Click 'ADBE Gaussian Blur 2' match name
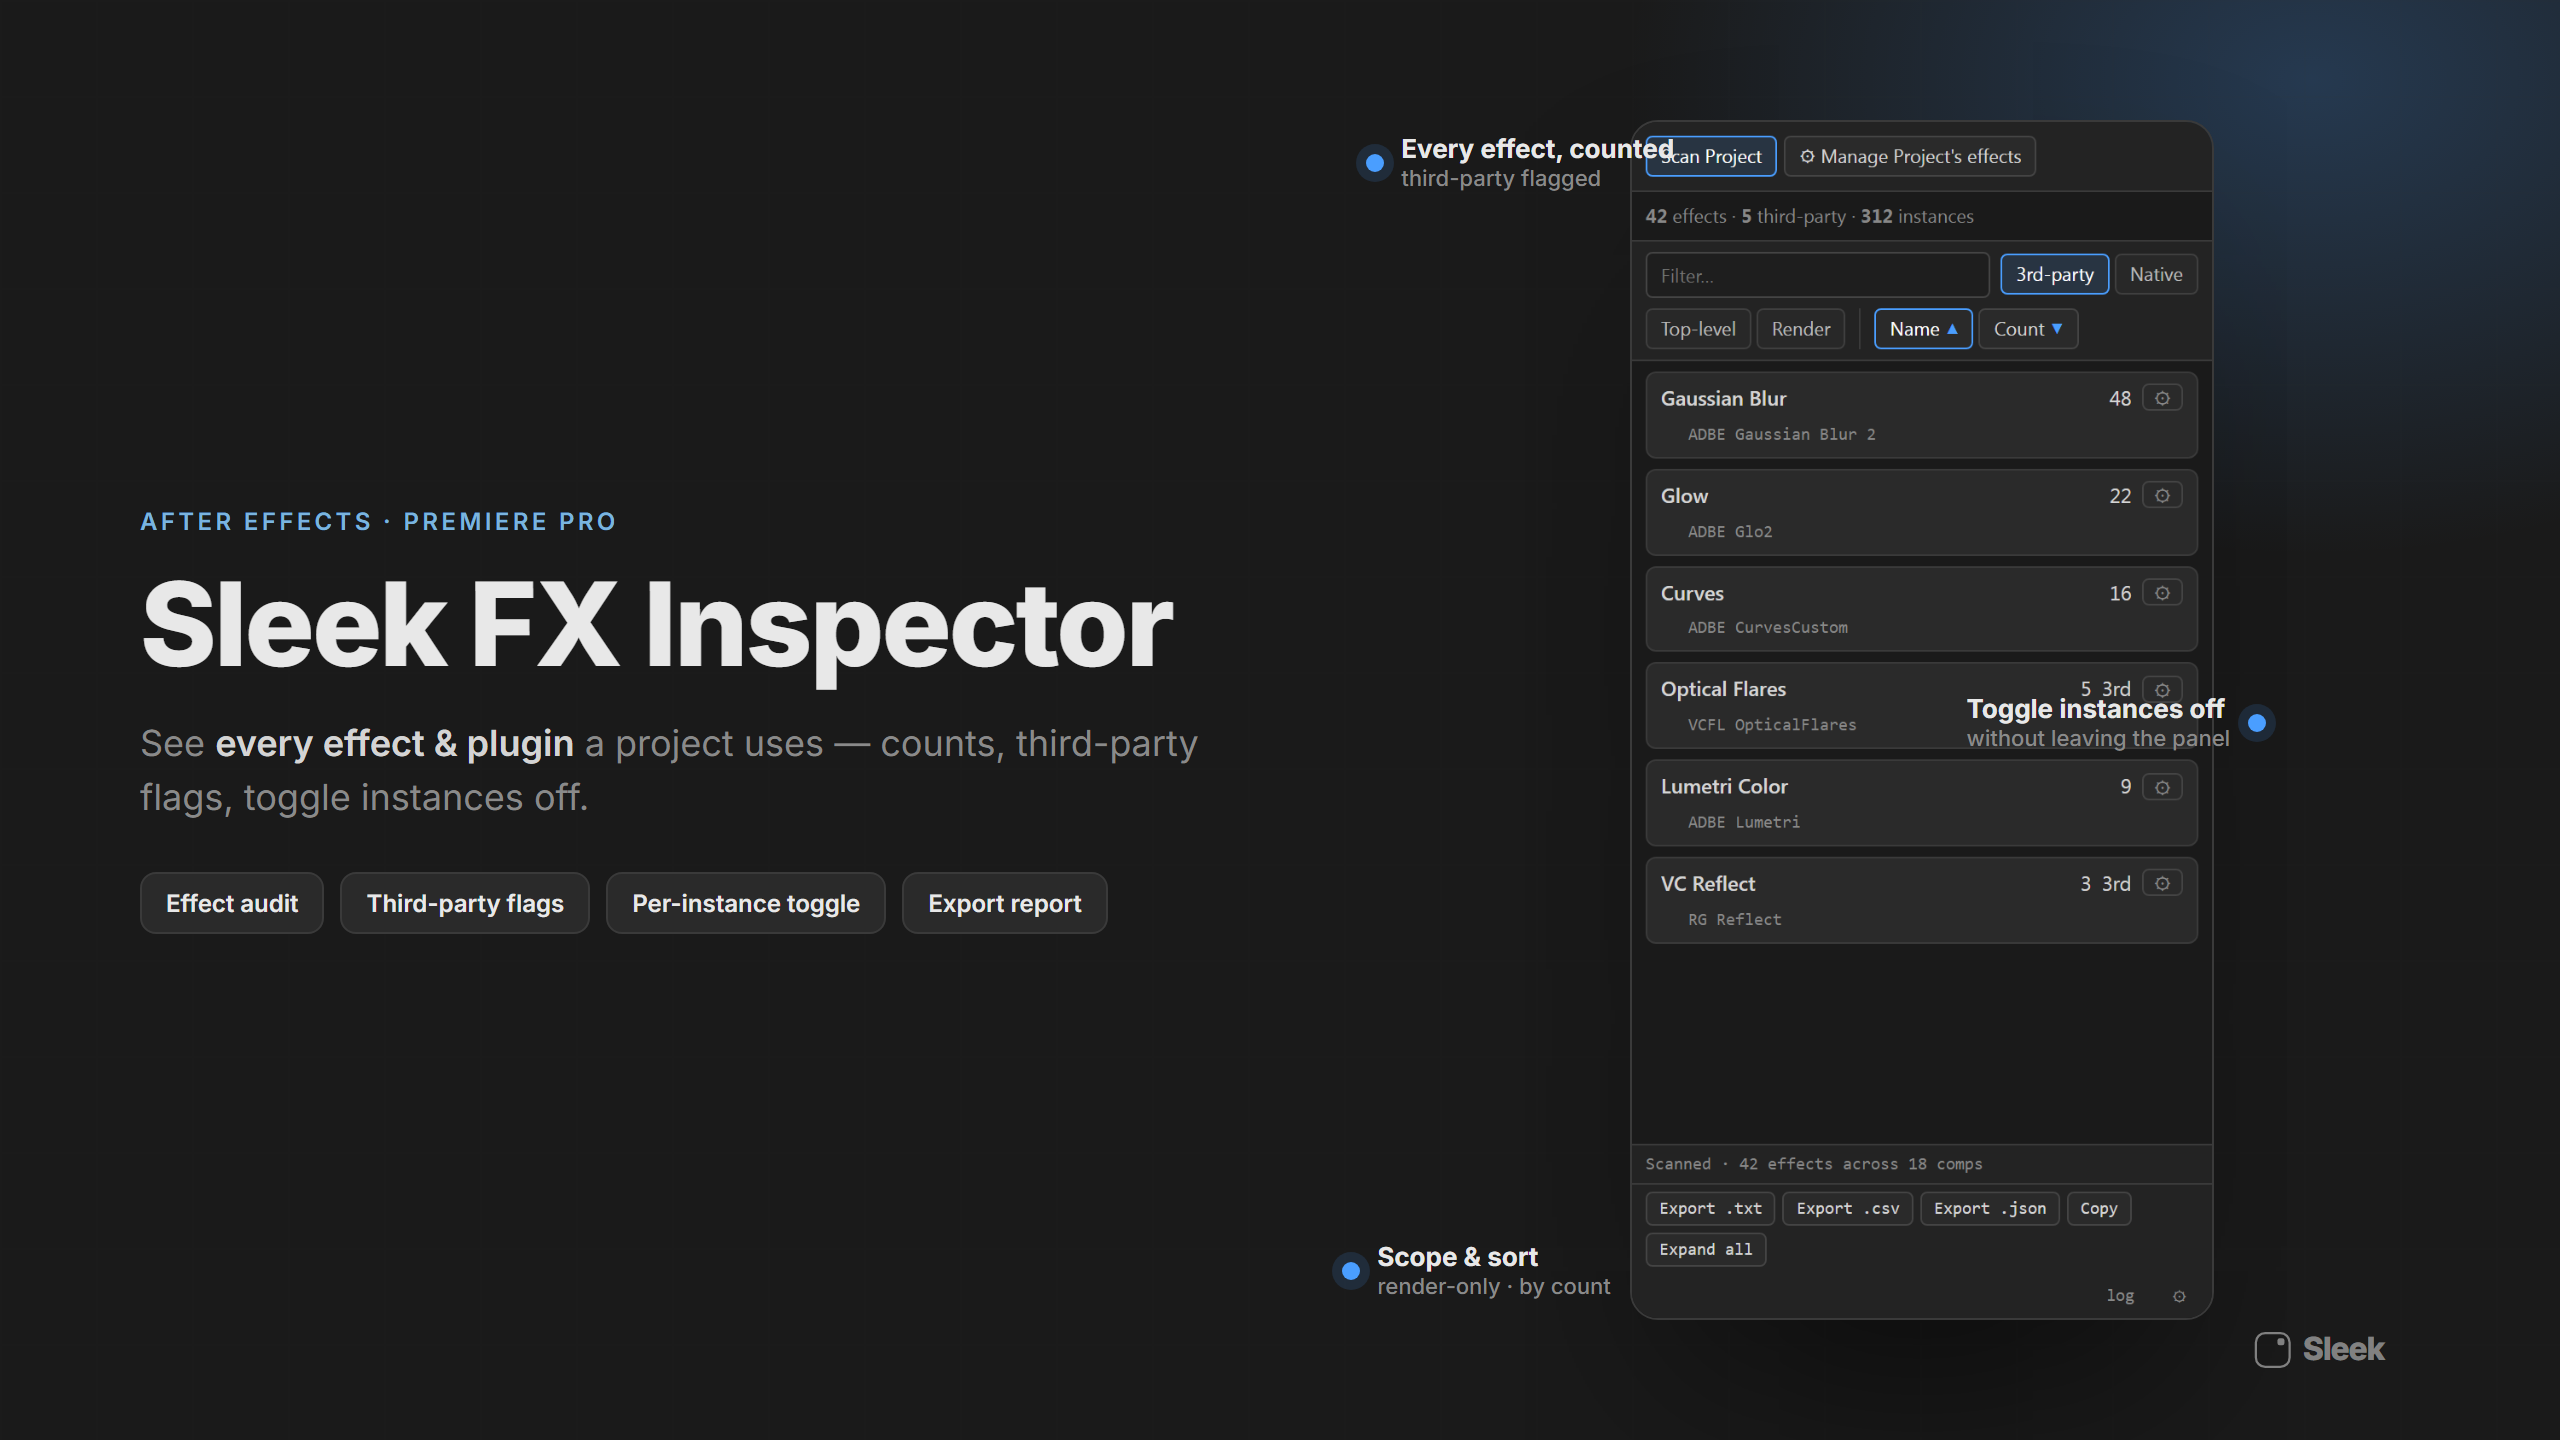 [x=1781, y=434]
